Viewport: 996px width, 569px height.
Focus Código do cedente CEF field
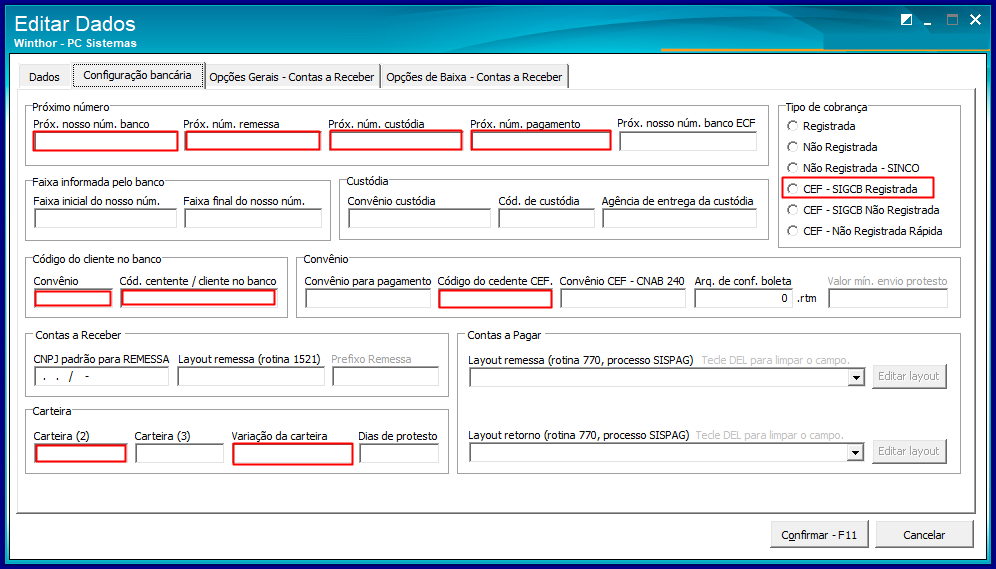tap(495, 298)
